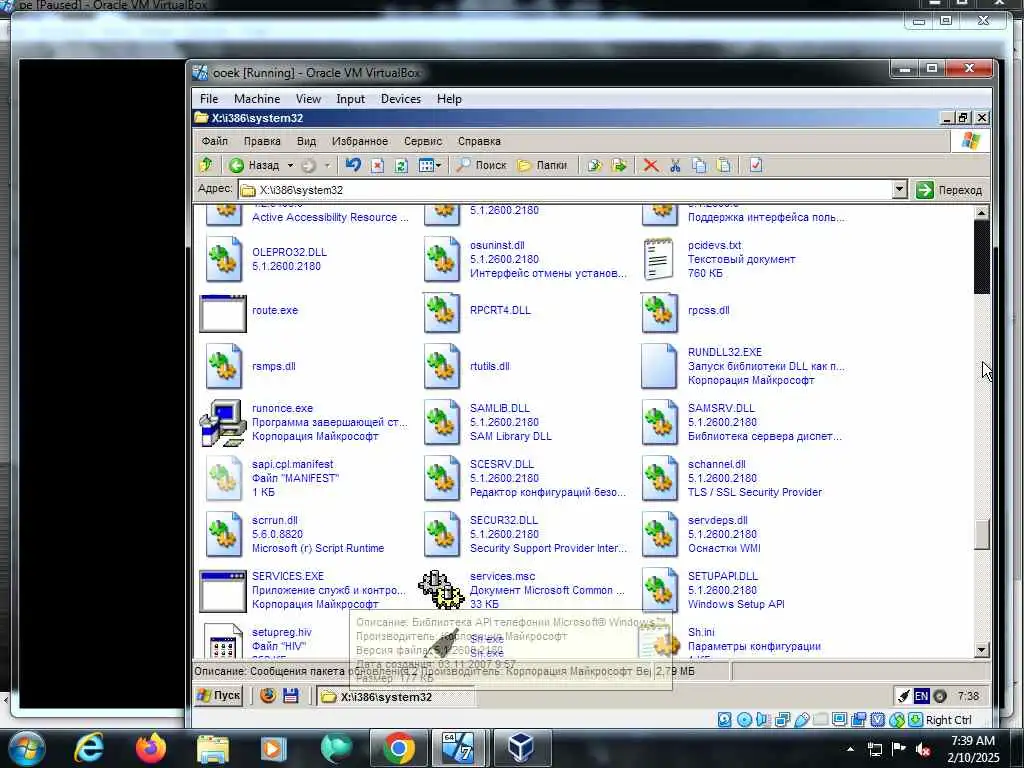
Task: Open VirtualBox Machine menu
Action: [x=257, y=99]
